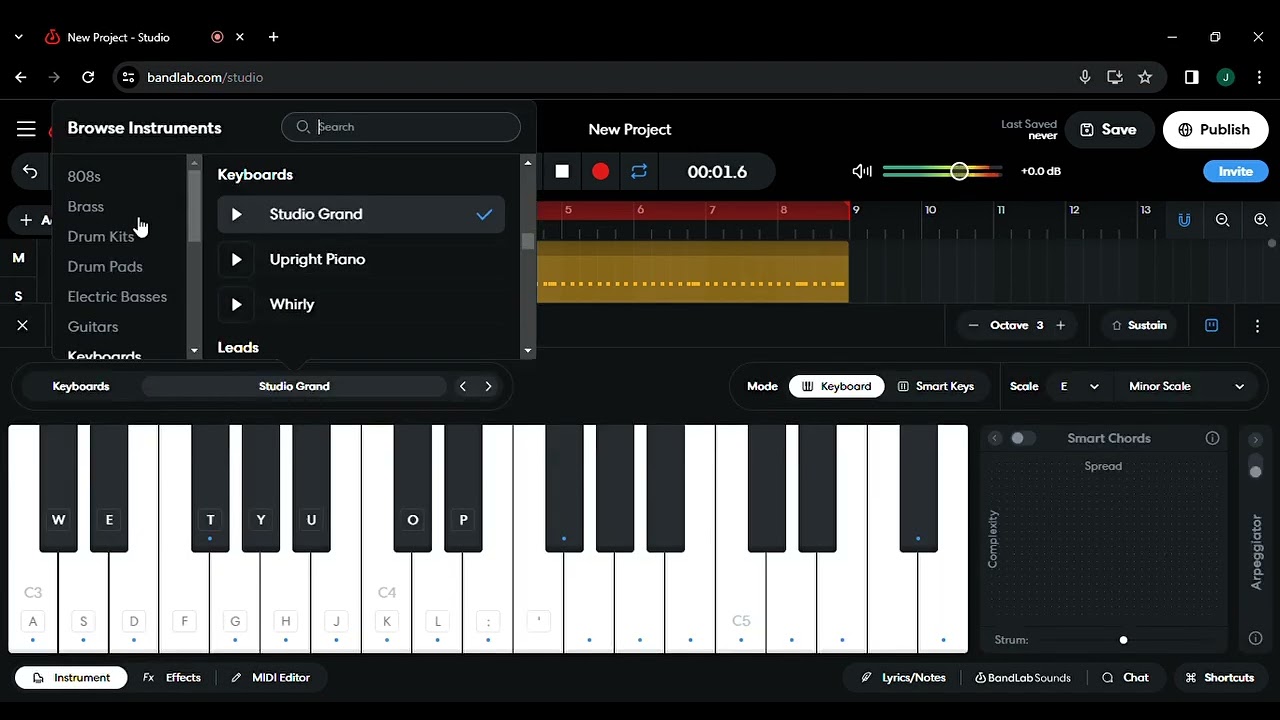Adjust the master volume slider knob
Screen dimensions: 1280x720
coord(959,172)
